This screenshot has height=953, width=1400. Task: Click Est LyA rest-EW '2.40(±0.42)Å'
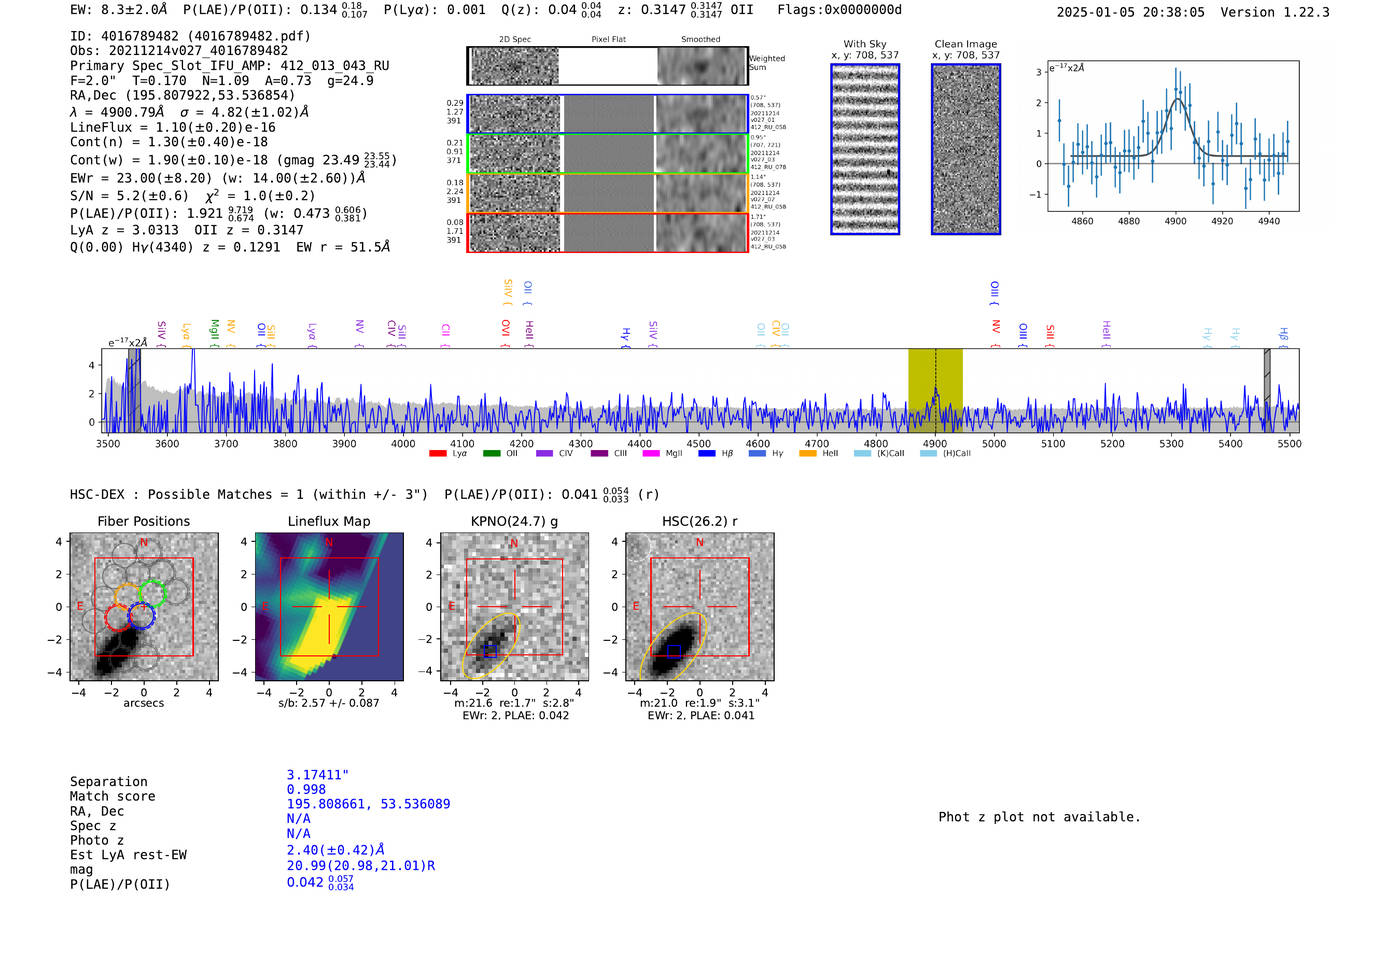[x=336, y=850]
